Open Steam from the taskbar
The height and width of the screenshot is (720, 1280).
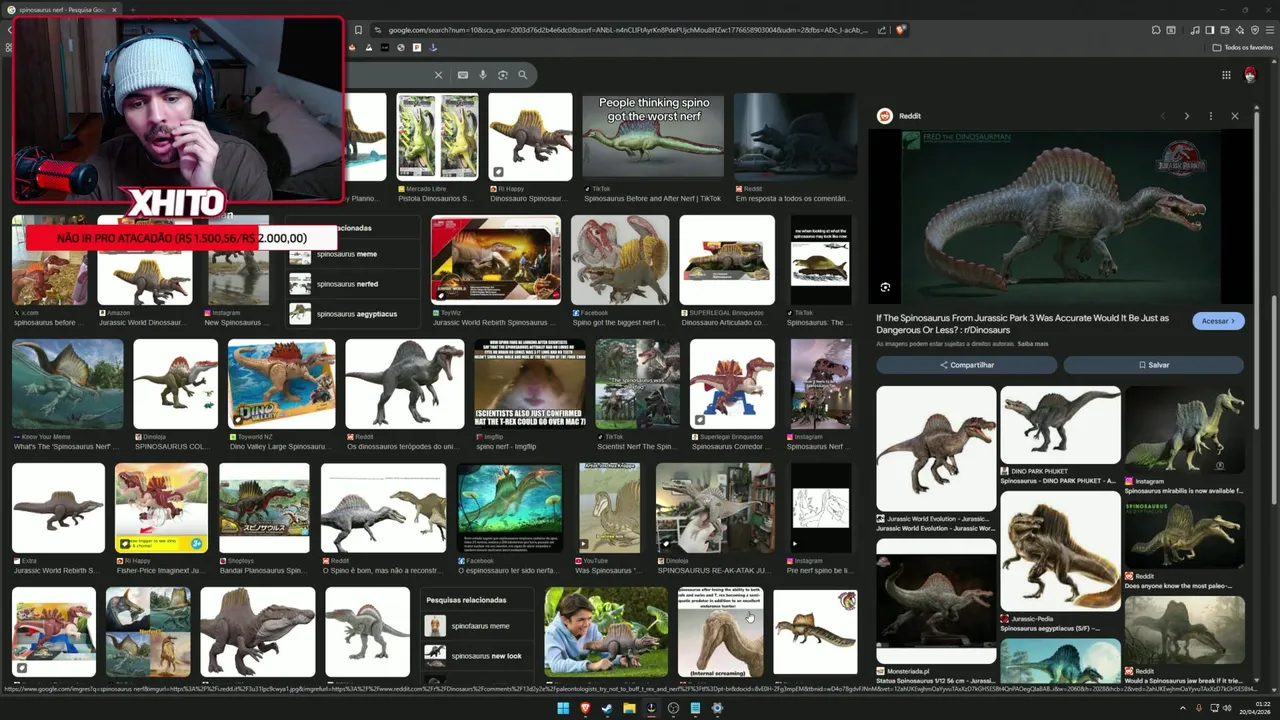click(607, 708)
